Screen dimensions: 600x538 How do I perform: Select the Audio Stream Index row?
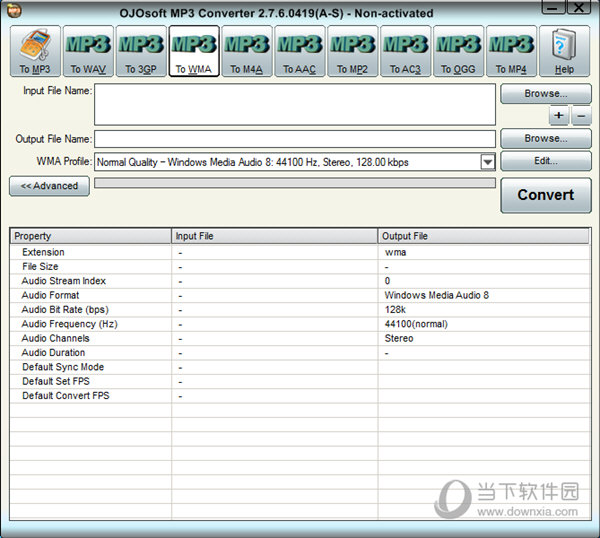click(300, 281)
